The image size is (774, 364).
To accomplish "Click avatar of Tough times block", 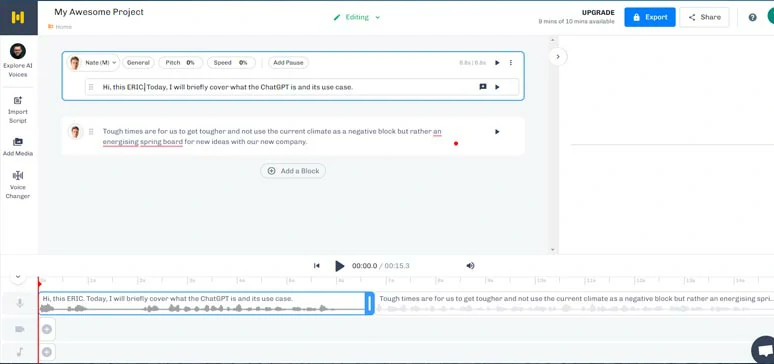I will (75, 132).
